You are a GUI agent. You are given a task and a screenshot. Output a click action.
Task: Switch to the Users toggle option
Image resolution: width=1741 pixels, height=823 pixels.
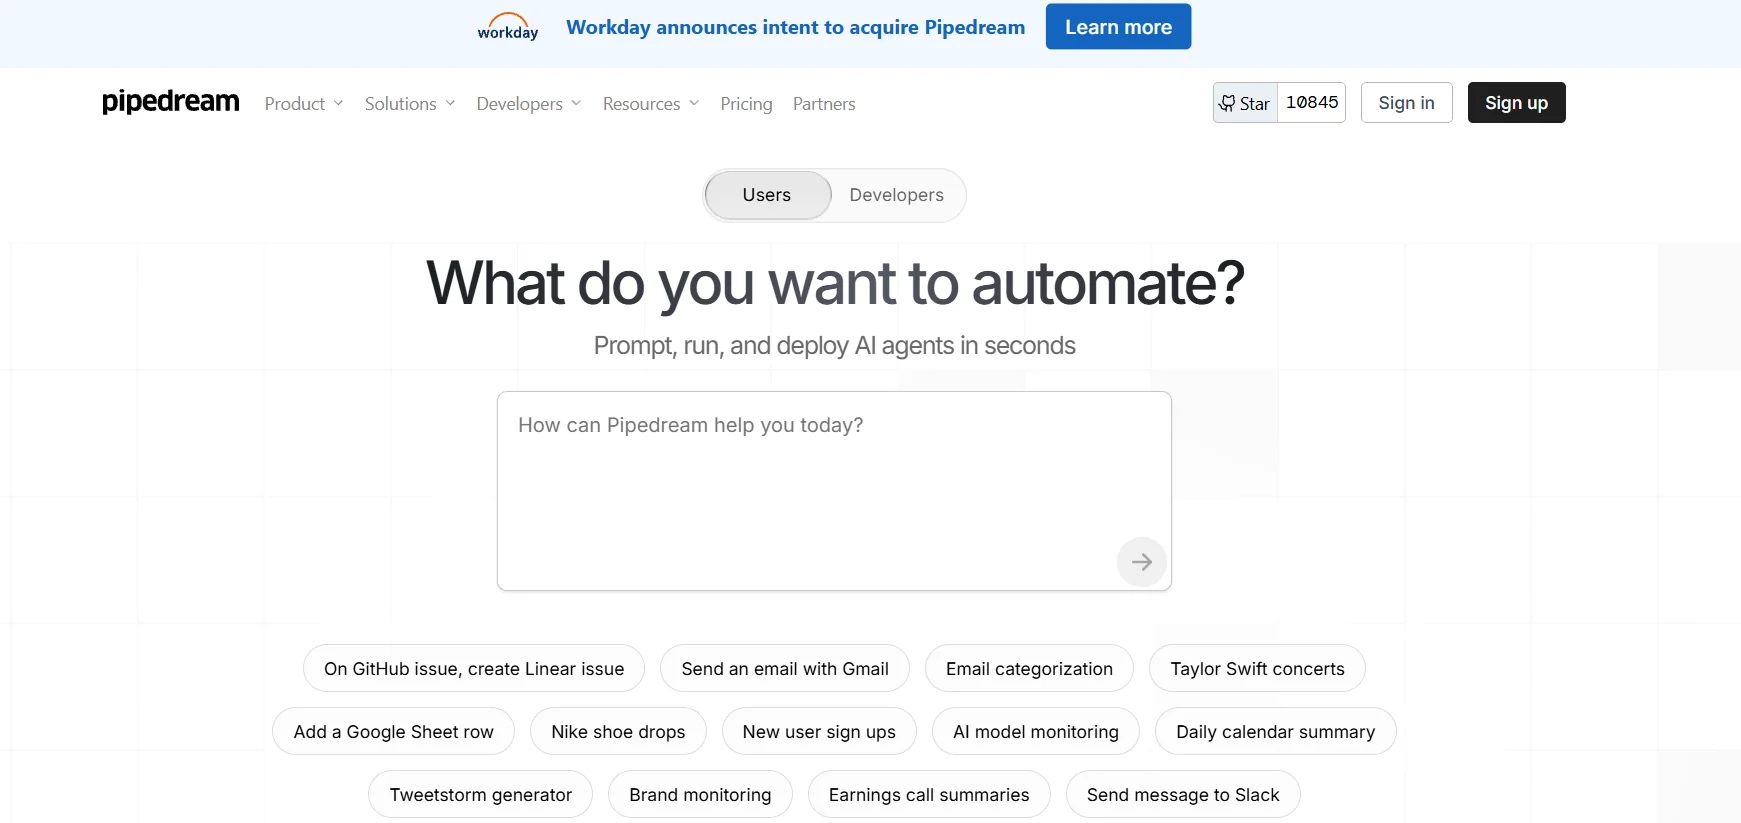[x=767, y=195]
